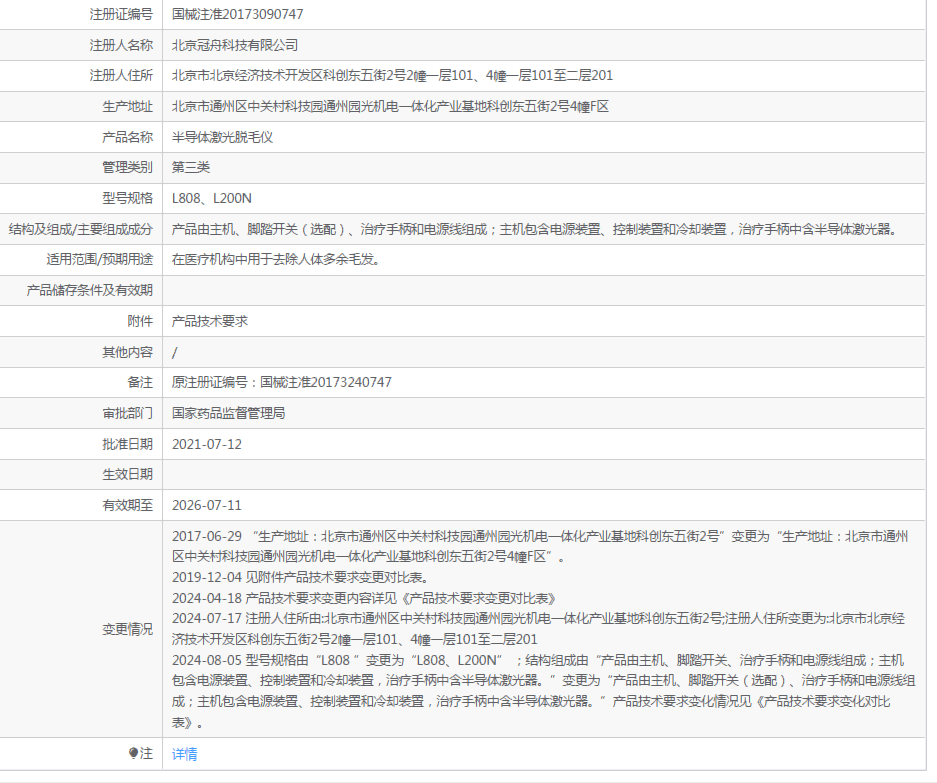Select approval date 2021-07-12
The width and height of the screenshot is (937, 783).
[x=207, y=445]
